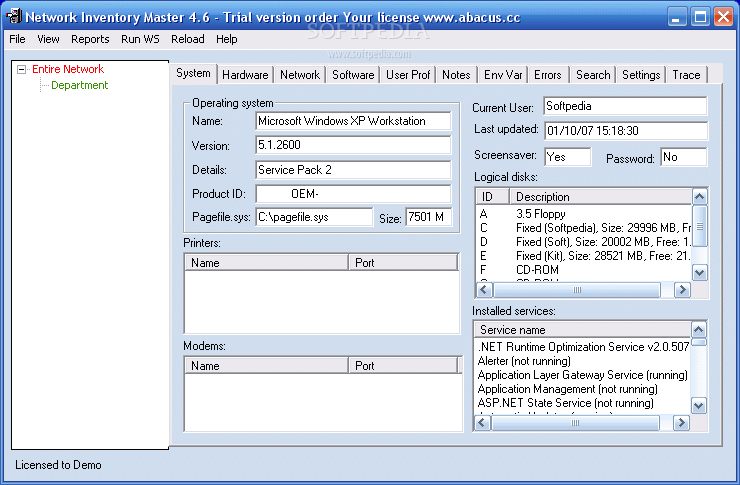Click logical disks scroll right arrow
This screenshot has width=740, height=485.
click(x=682, y=290)
